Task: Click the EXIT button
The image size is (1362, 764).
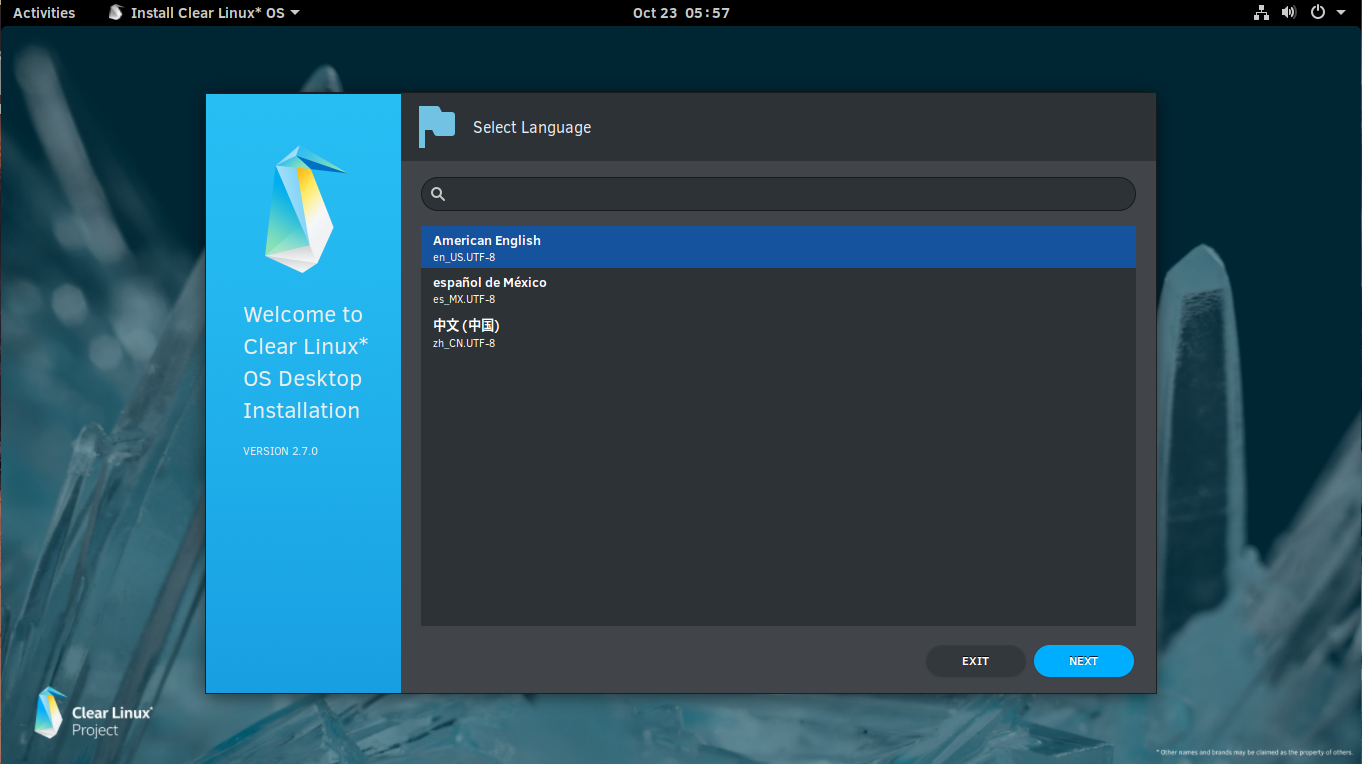Action: [x=975, y=661]
